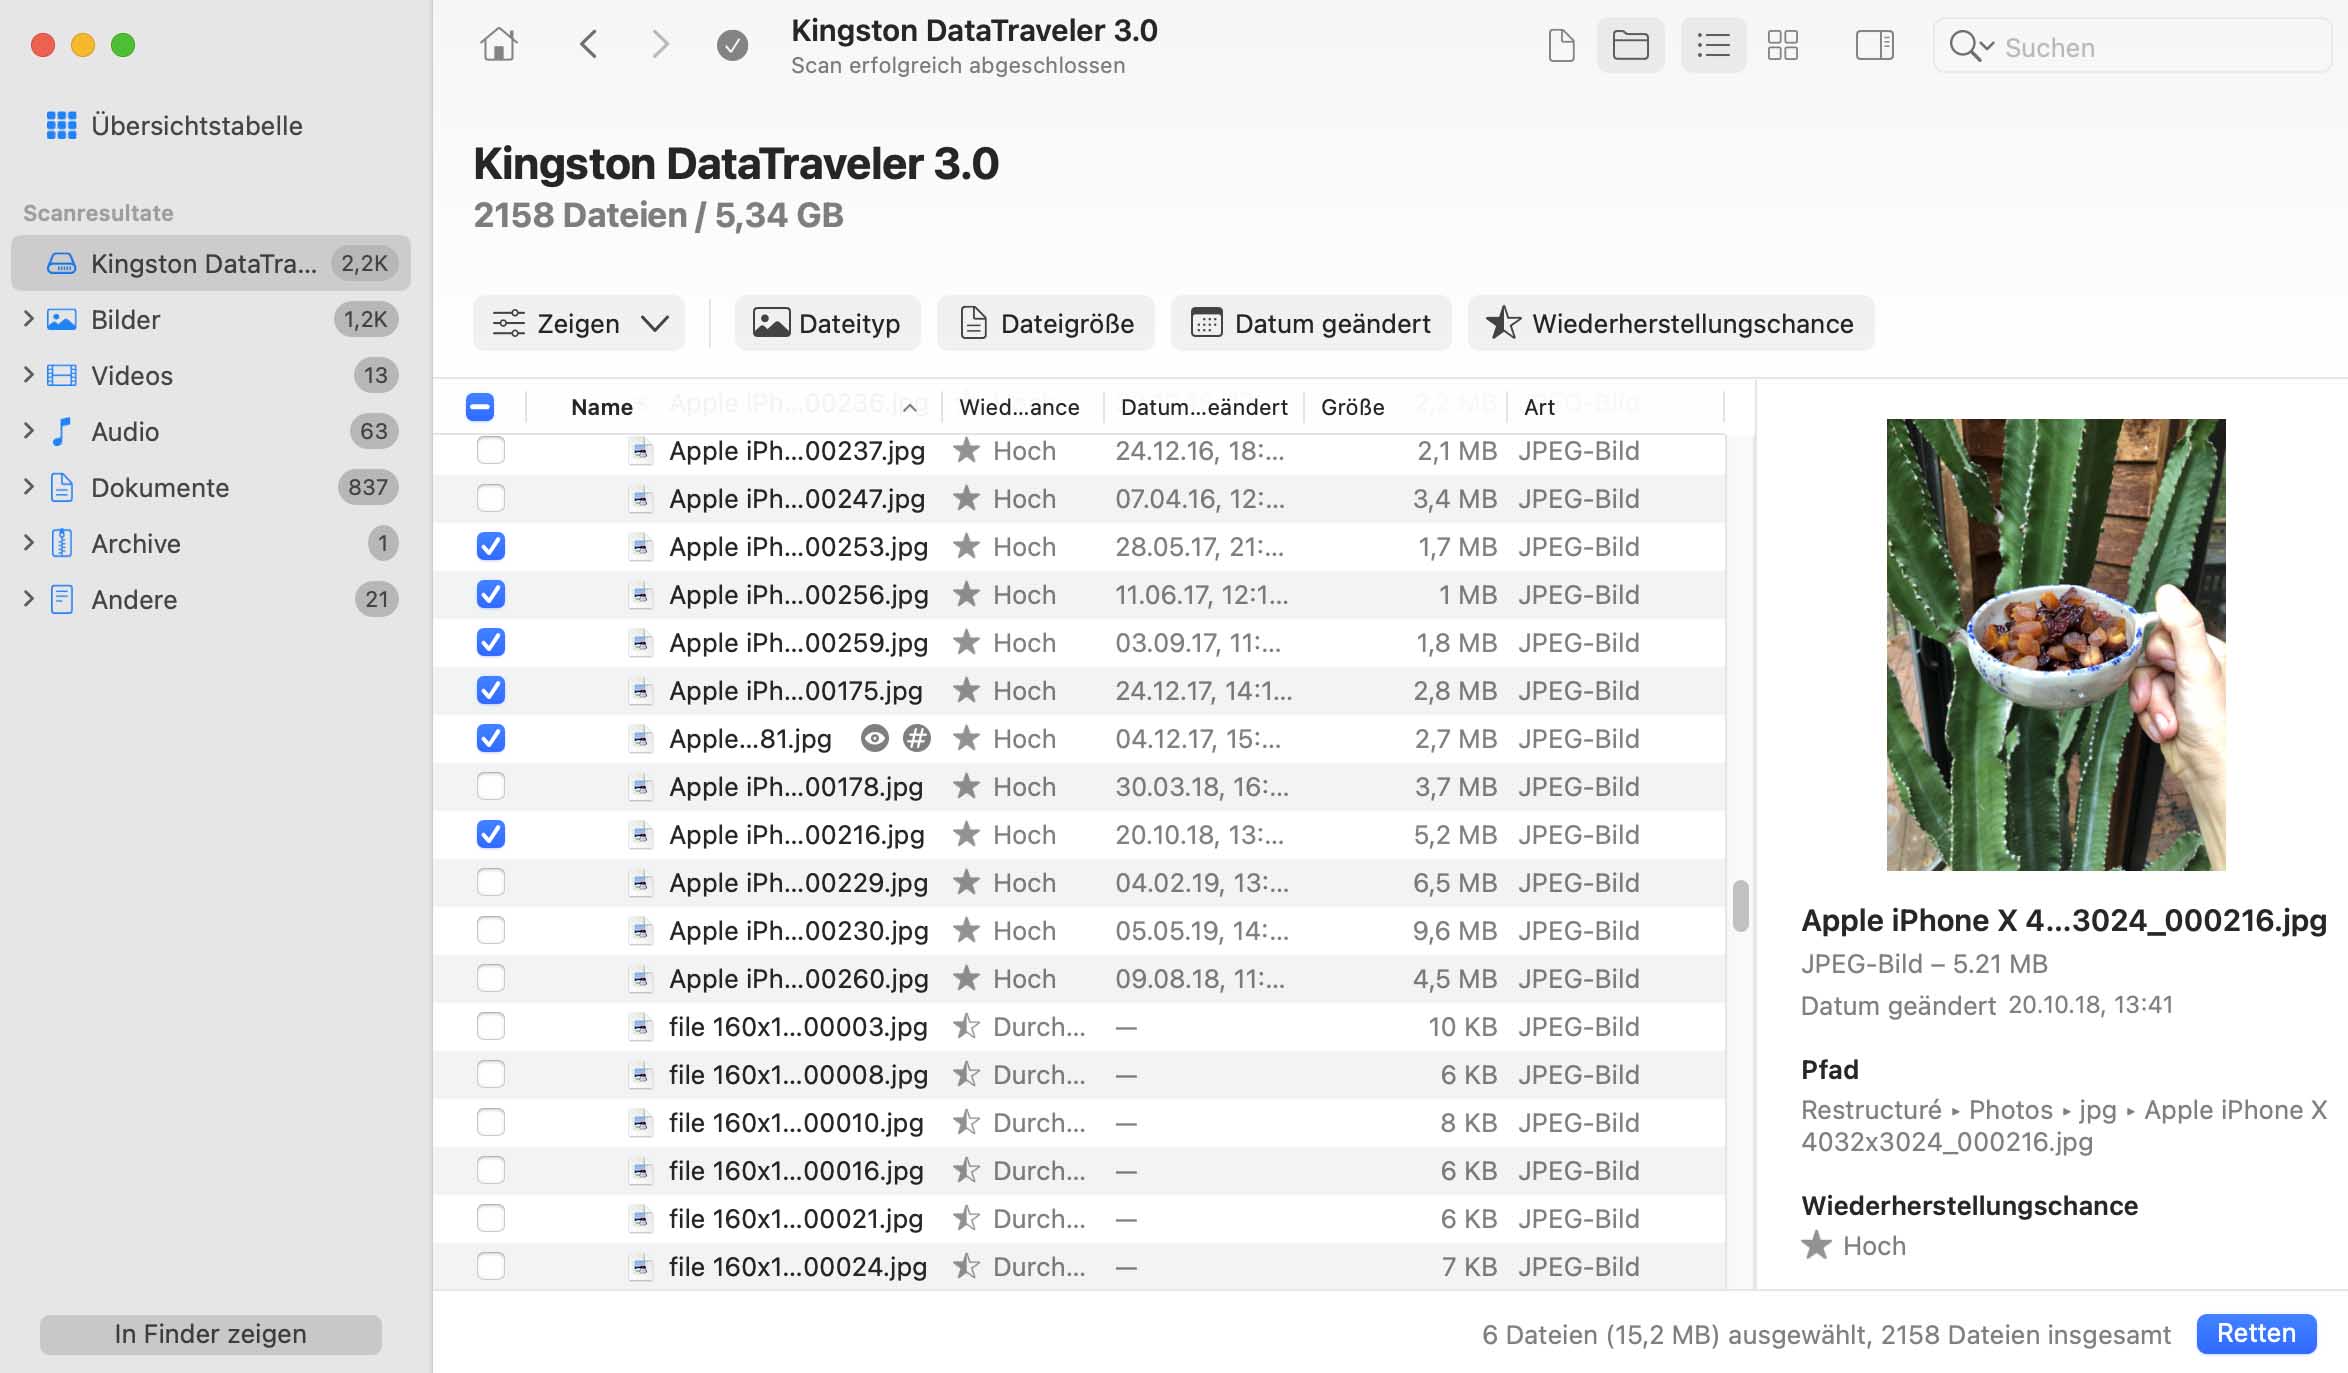Screen dimensions: 2348x1373
Task: Click the star in Wiederherstellungschance preview section
Action: (x=1816, y=1245)
